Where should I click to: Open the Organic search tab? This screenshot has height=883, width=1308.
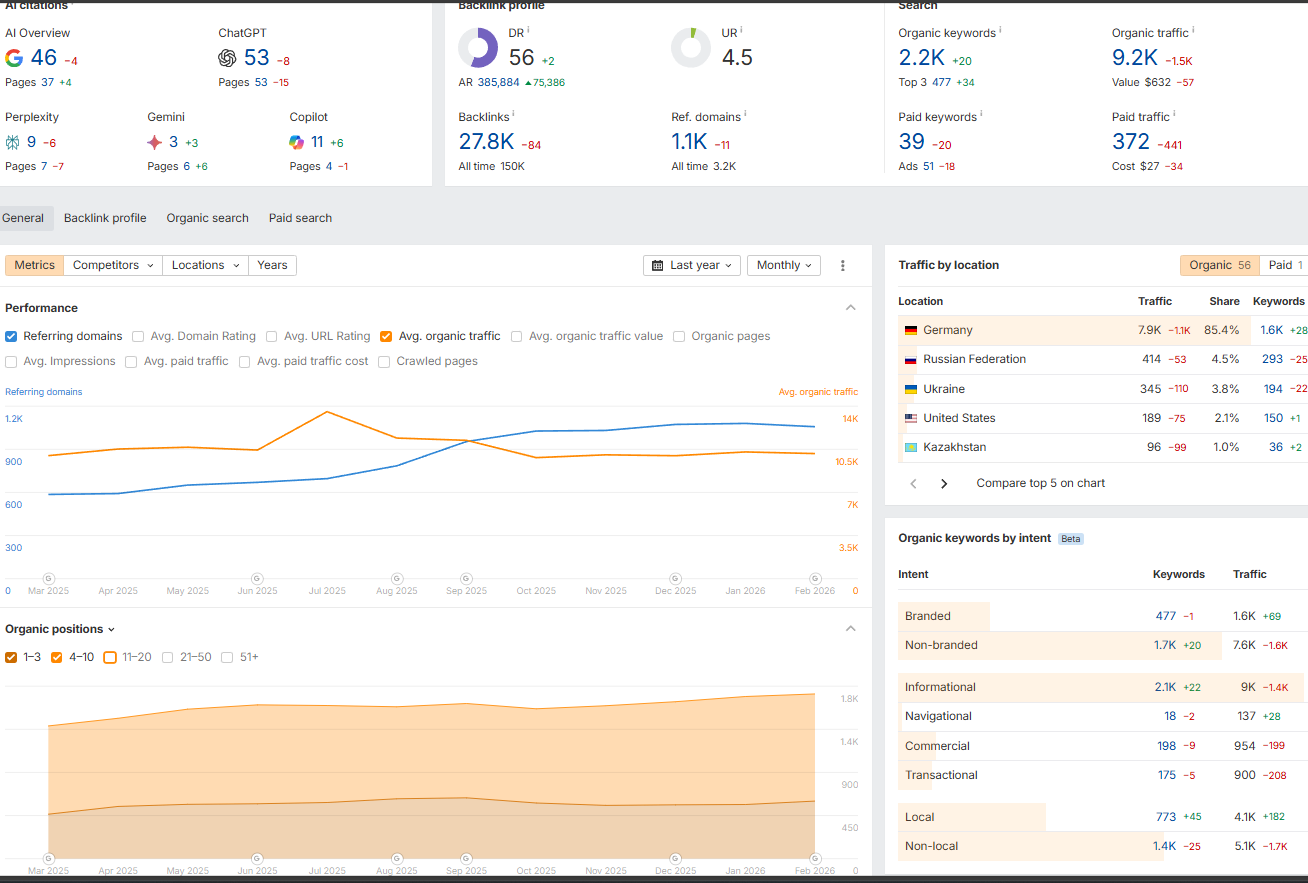pyautogui.click(x=207, y=218)
